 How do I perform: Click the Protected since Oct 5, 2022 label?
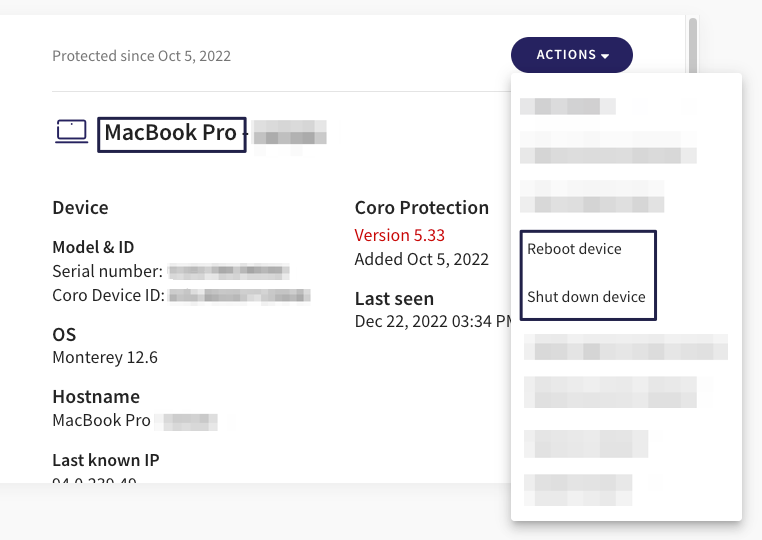click(x=141, y=56)
